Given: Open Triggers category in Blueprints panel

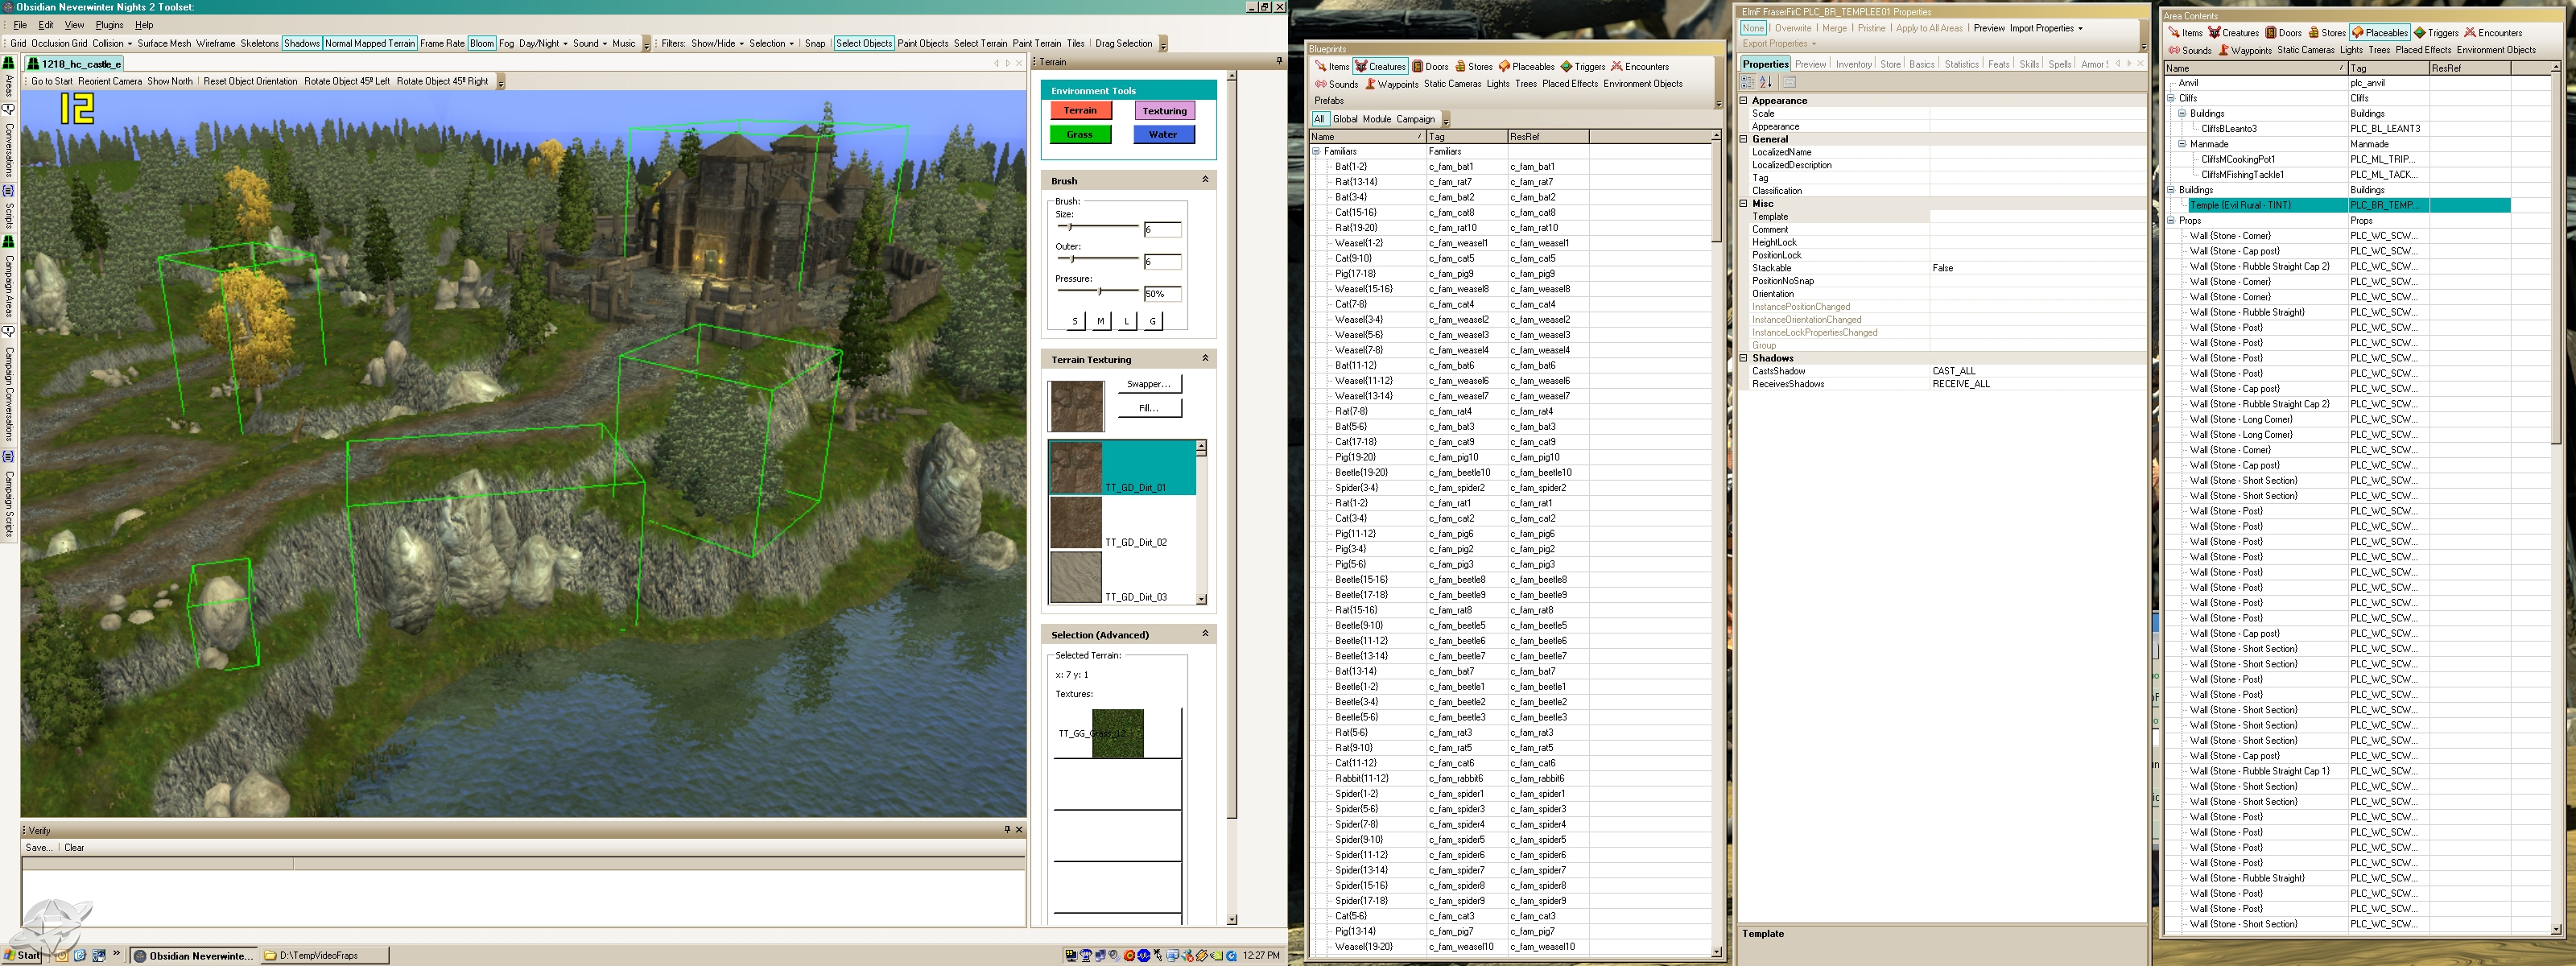Looking at the screenshot, I should point(1582,67).
